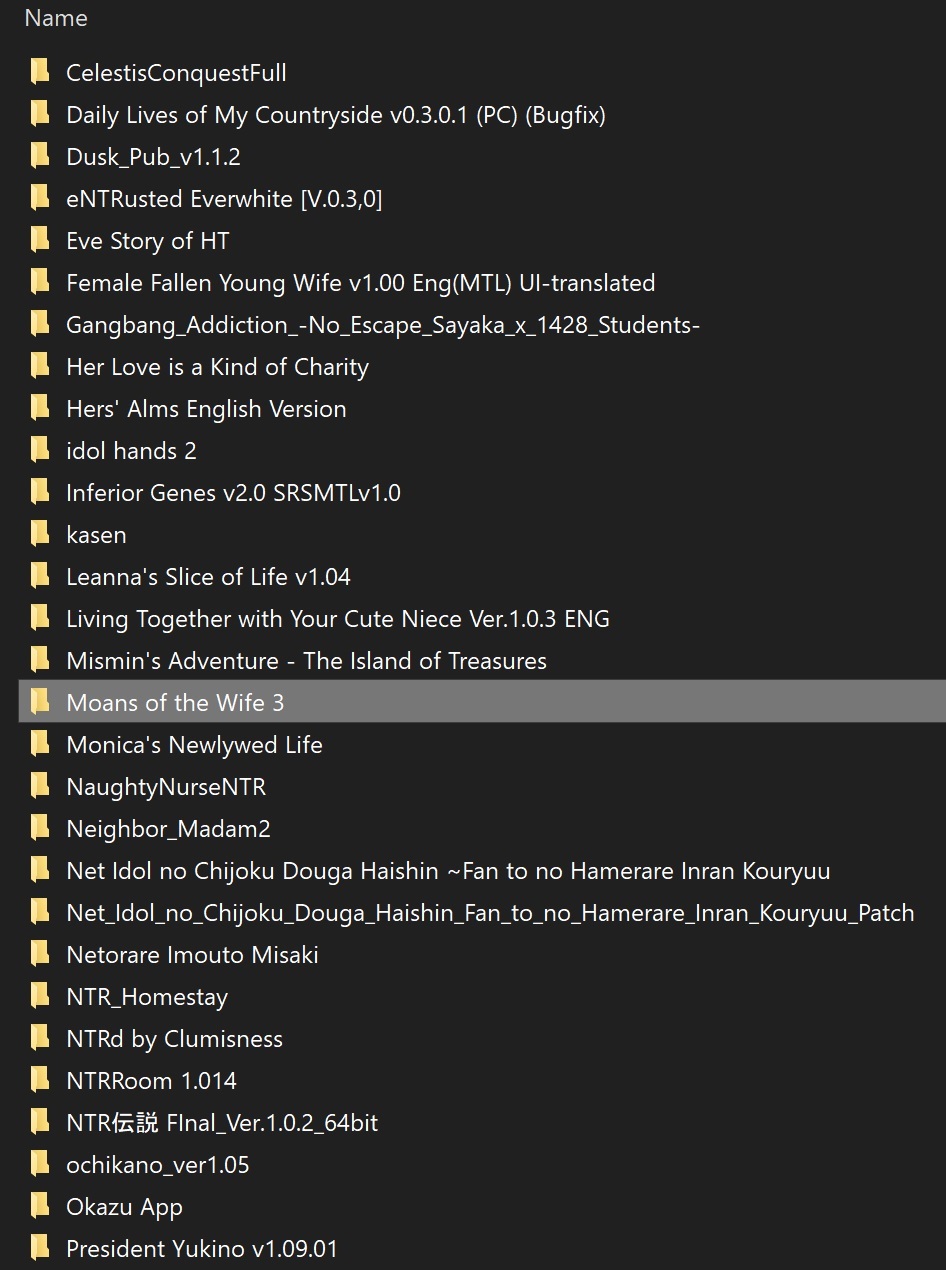Viewport: 946px width, 1270px height.
Task: Select folder icon of President Yukino v1.09.01
Action: (x=40, y=1248)
